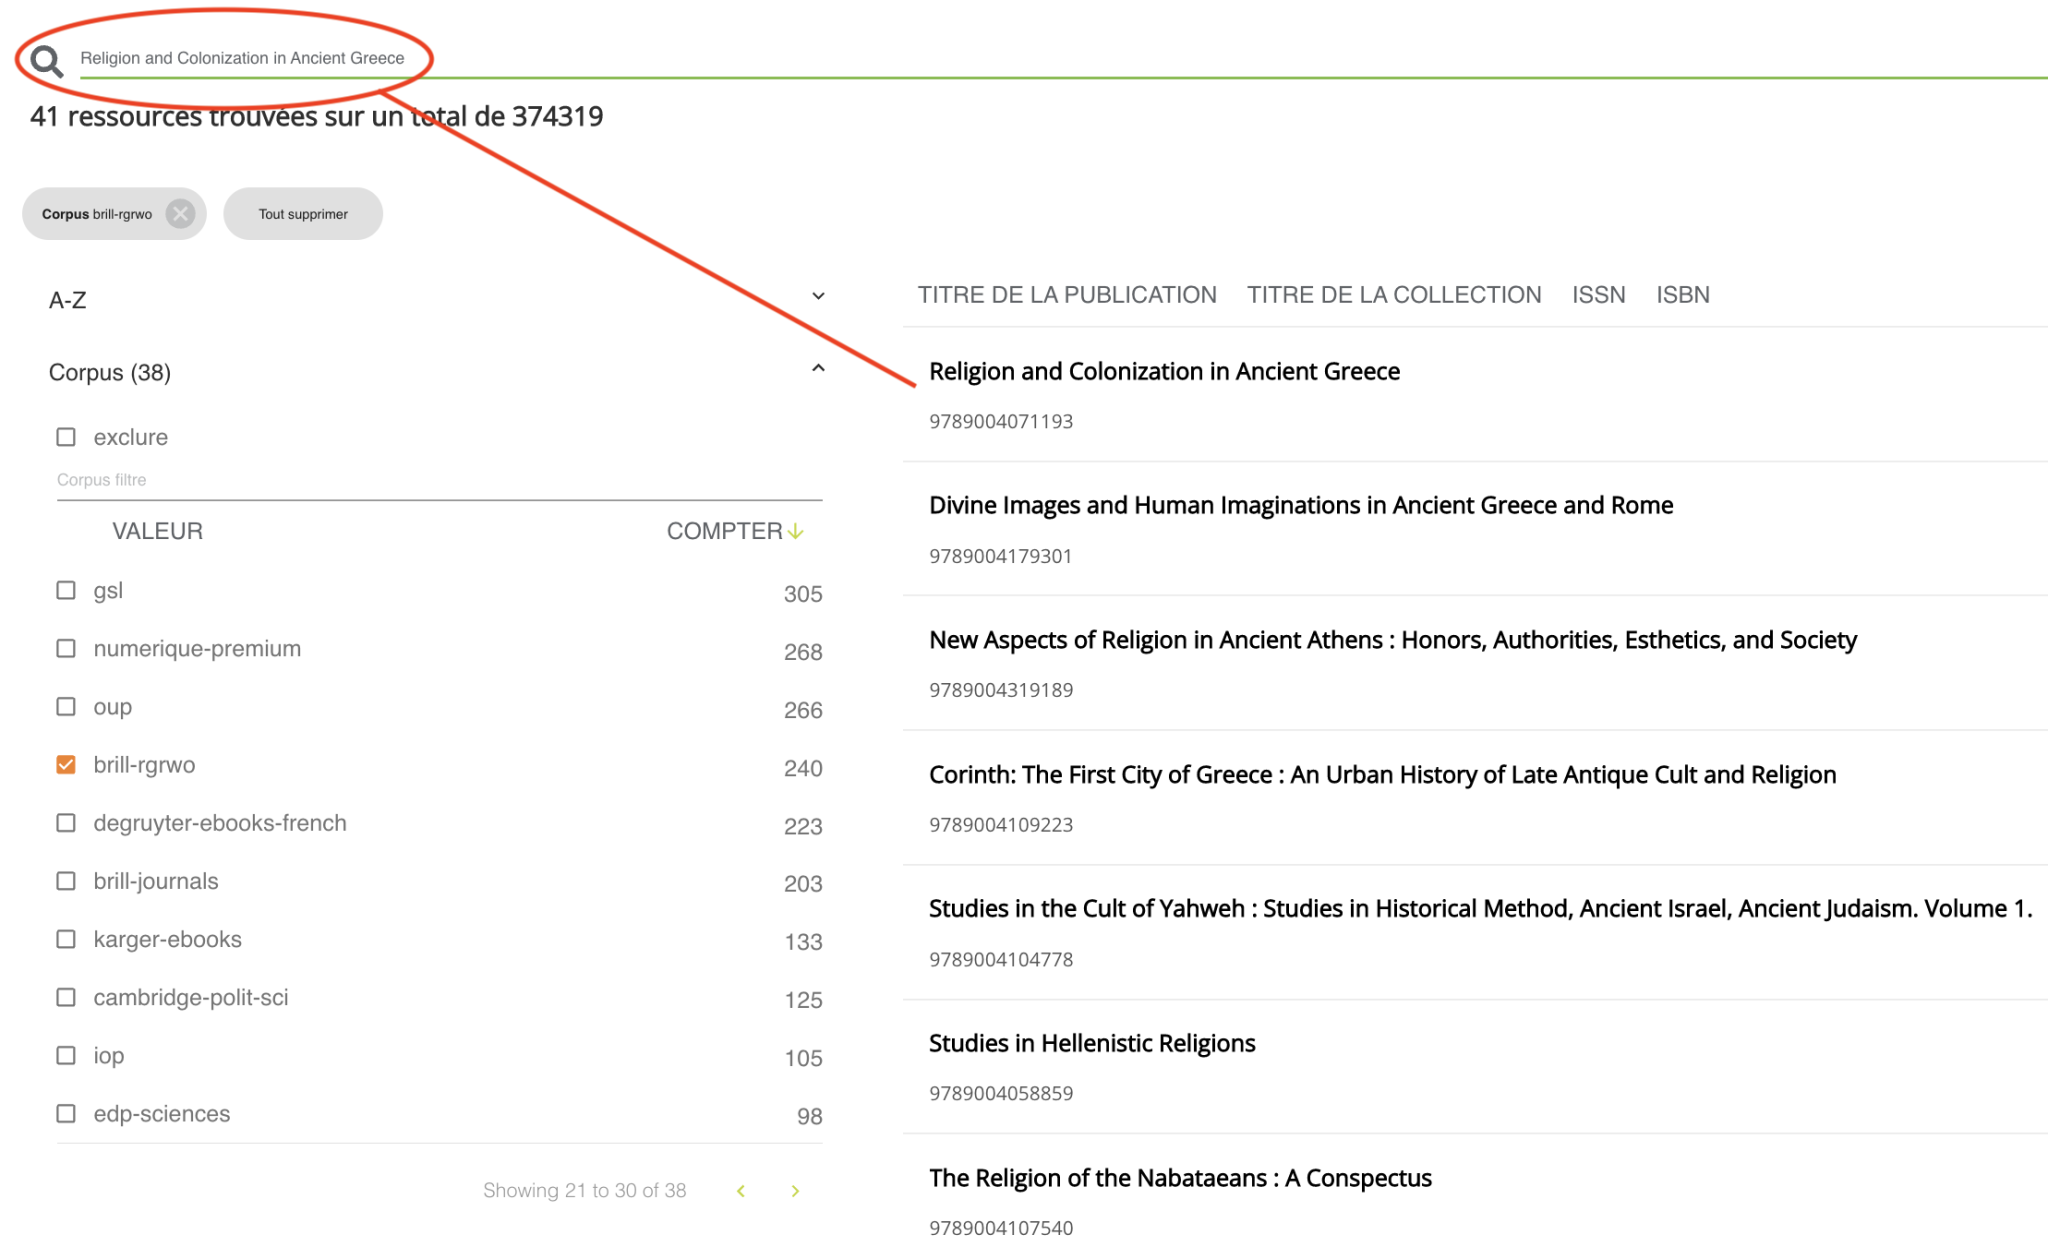Toggle the exclure checkbox
2048x1259 pixels.
click(x=66, y=437)
